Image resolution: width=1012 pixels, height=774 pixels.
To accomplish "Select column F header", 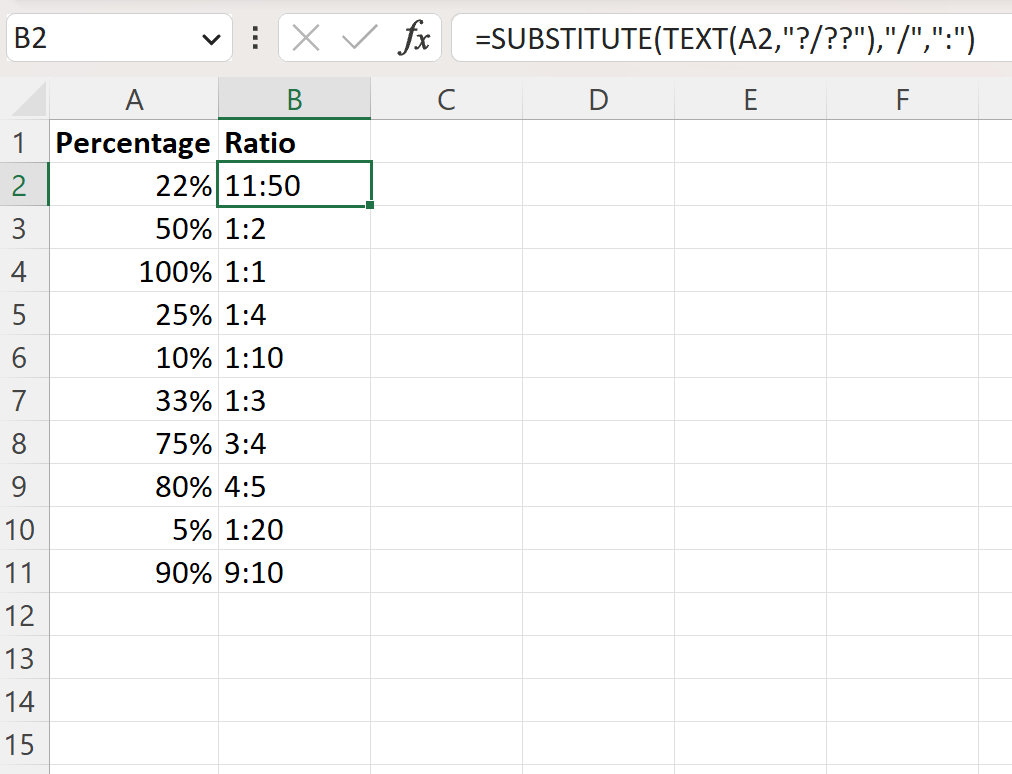I will [901, 99].
